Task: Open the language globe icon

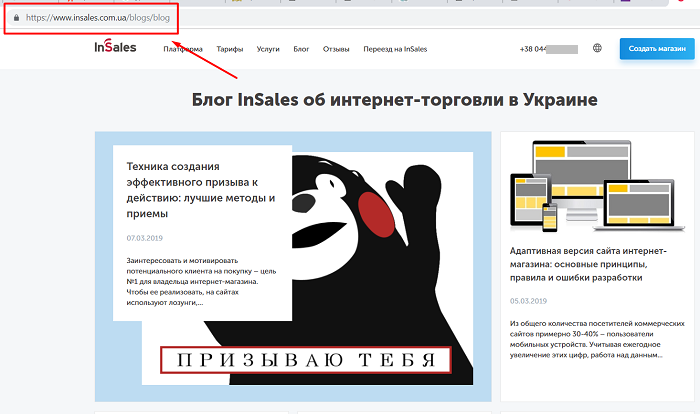Action: tap(597, 48)
